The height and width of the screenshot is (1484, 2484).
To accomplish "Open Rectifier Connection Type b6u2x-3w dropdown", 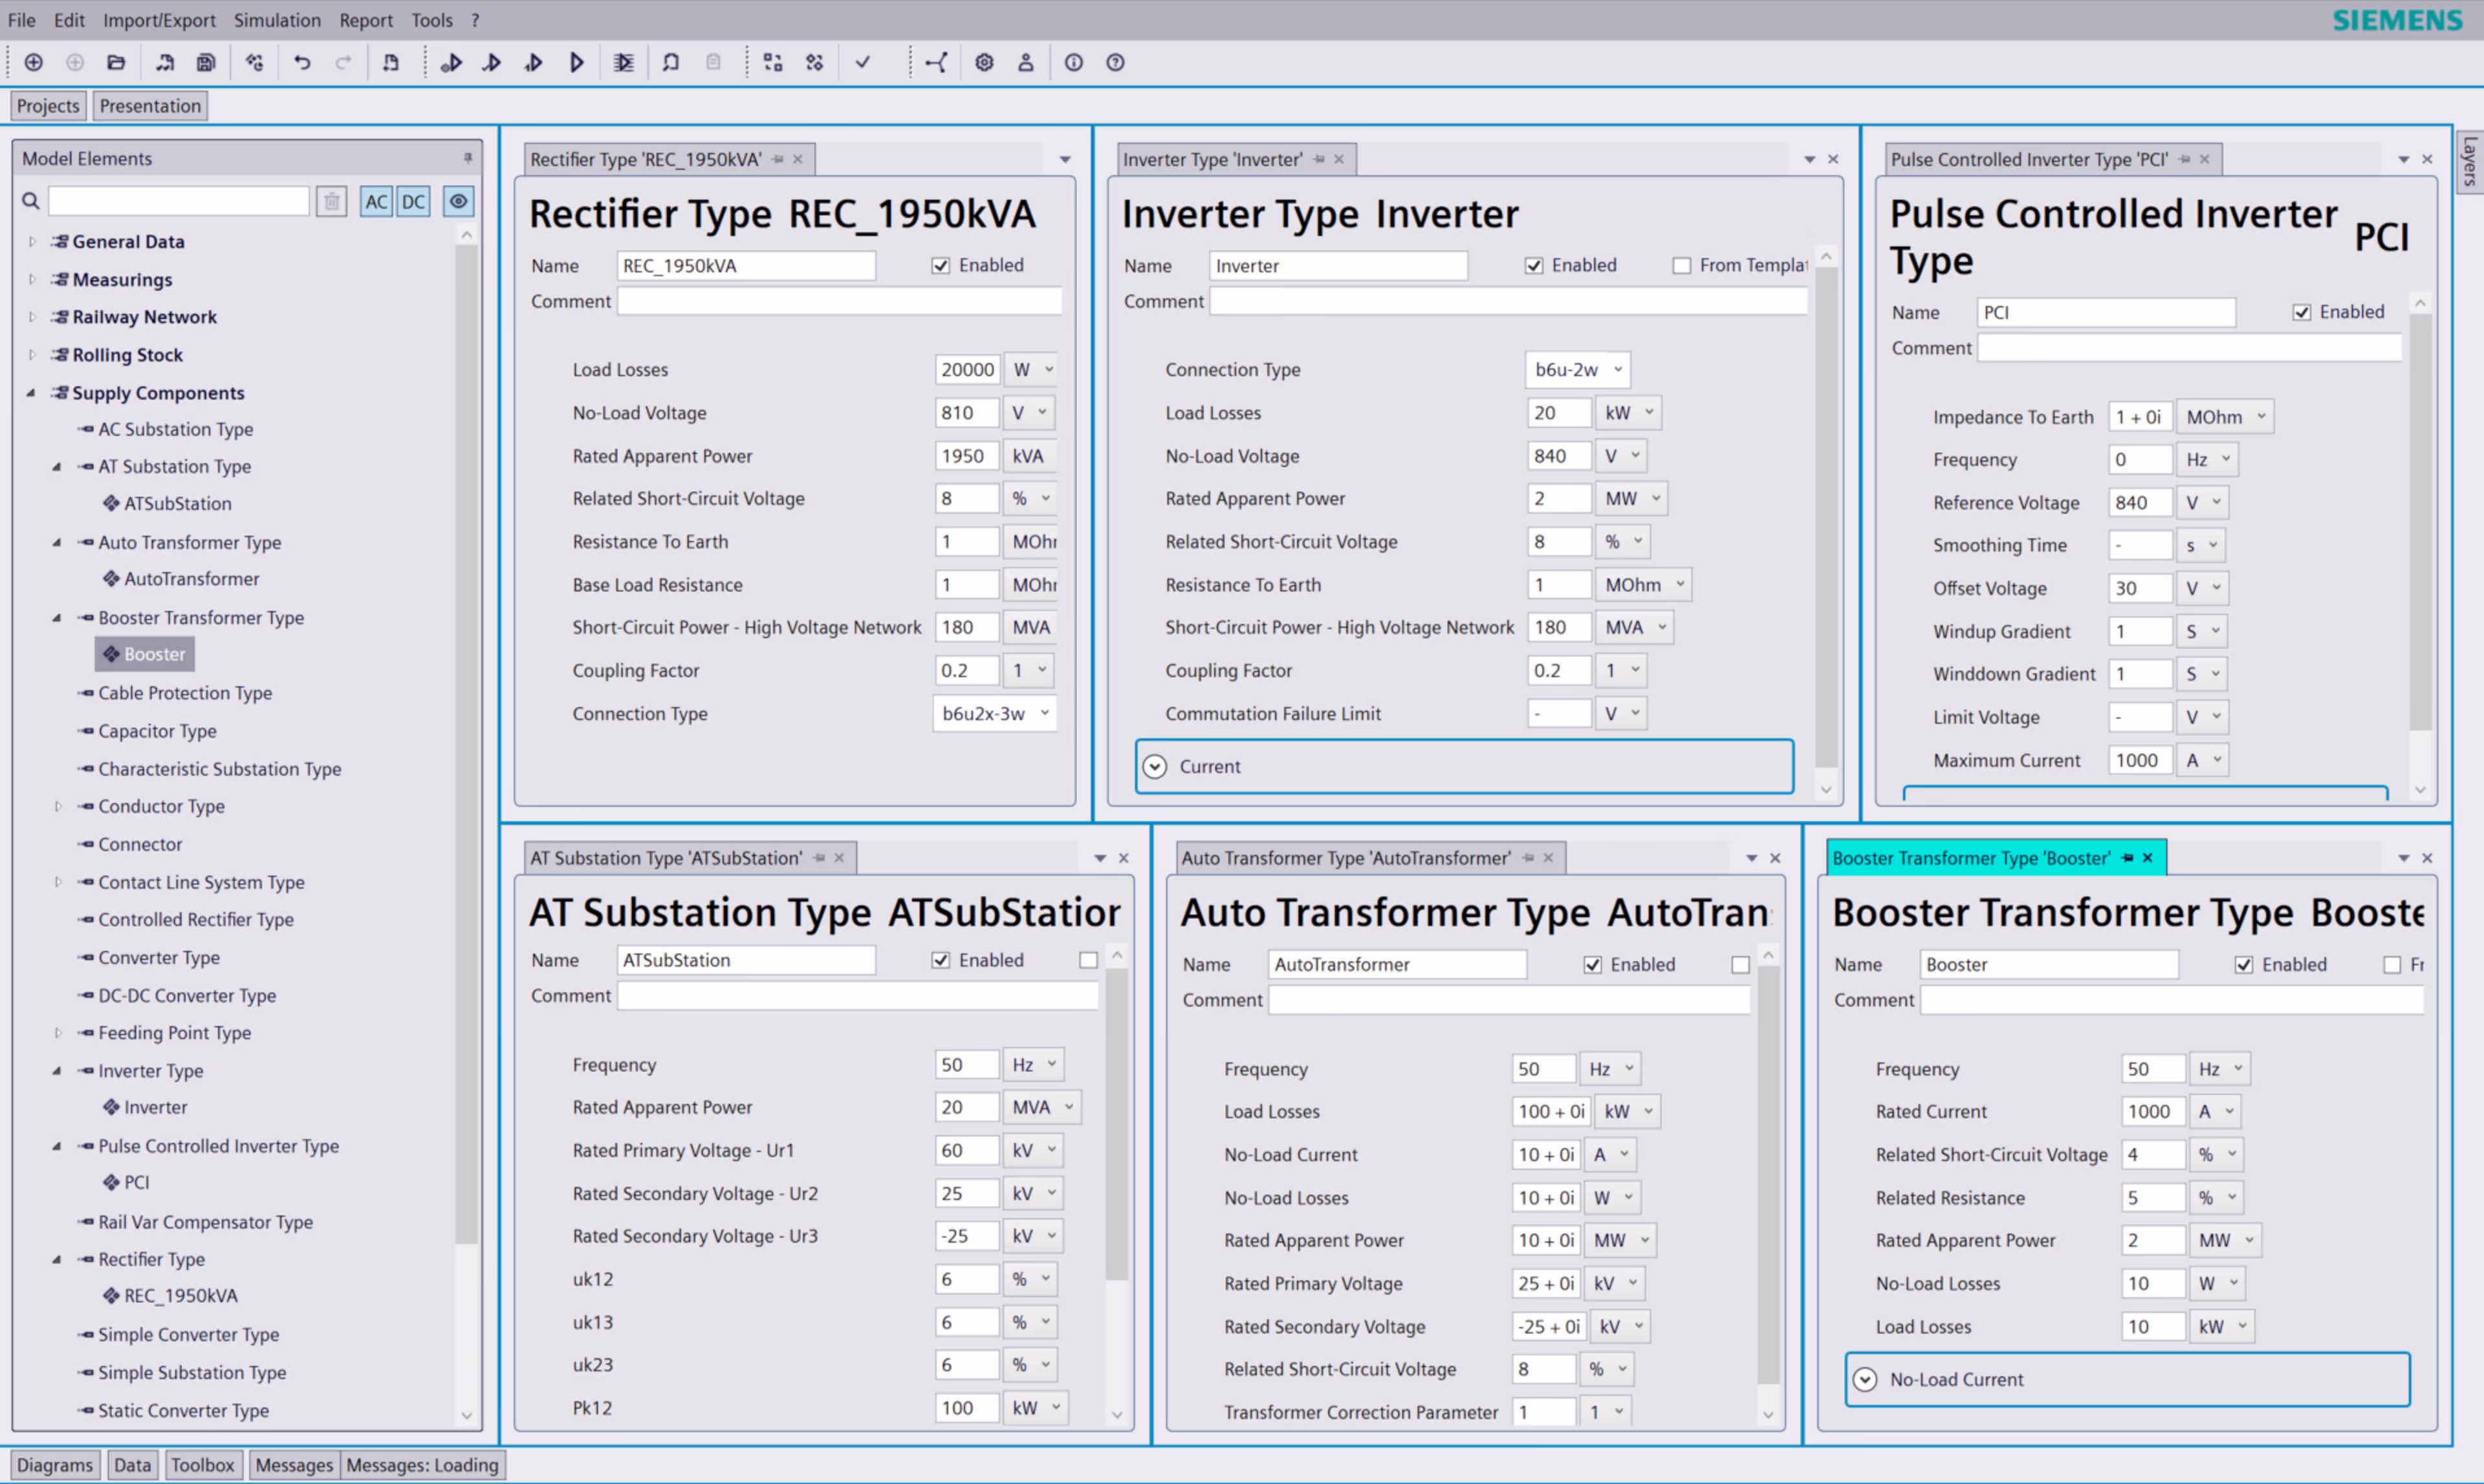I will 994,714.
